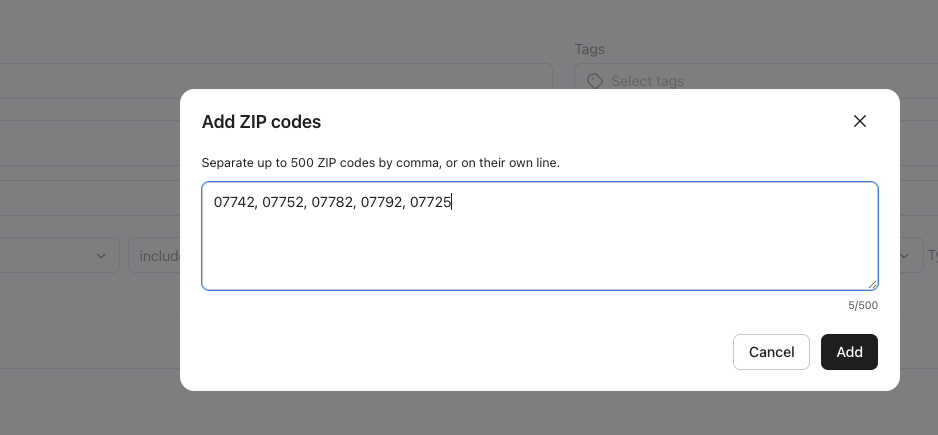Place cursor on ZIP code 07742

pos(233,202)
